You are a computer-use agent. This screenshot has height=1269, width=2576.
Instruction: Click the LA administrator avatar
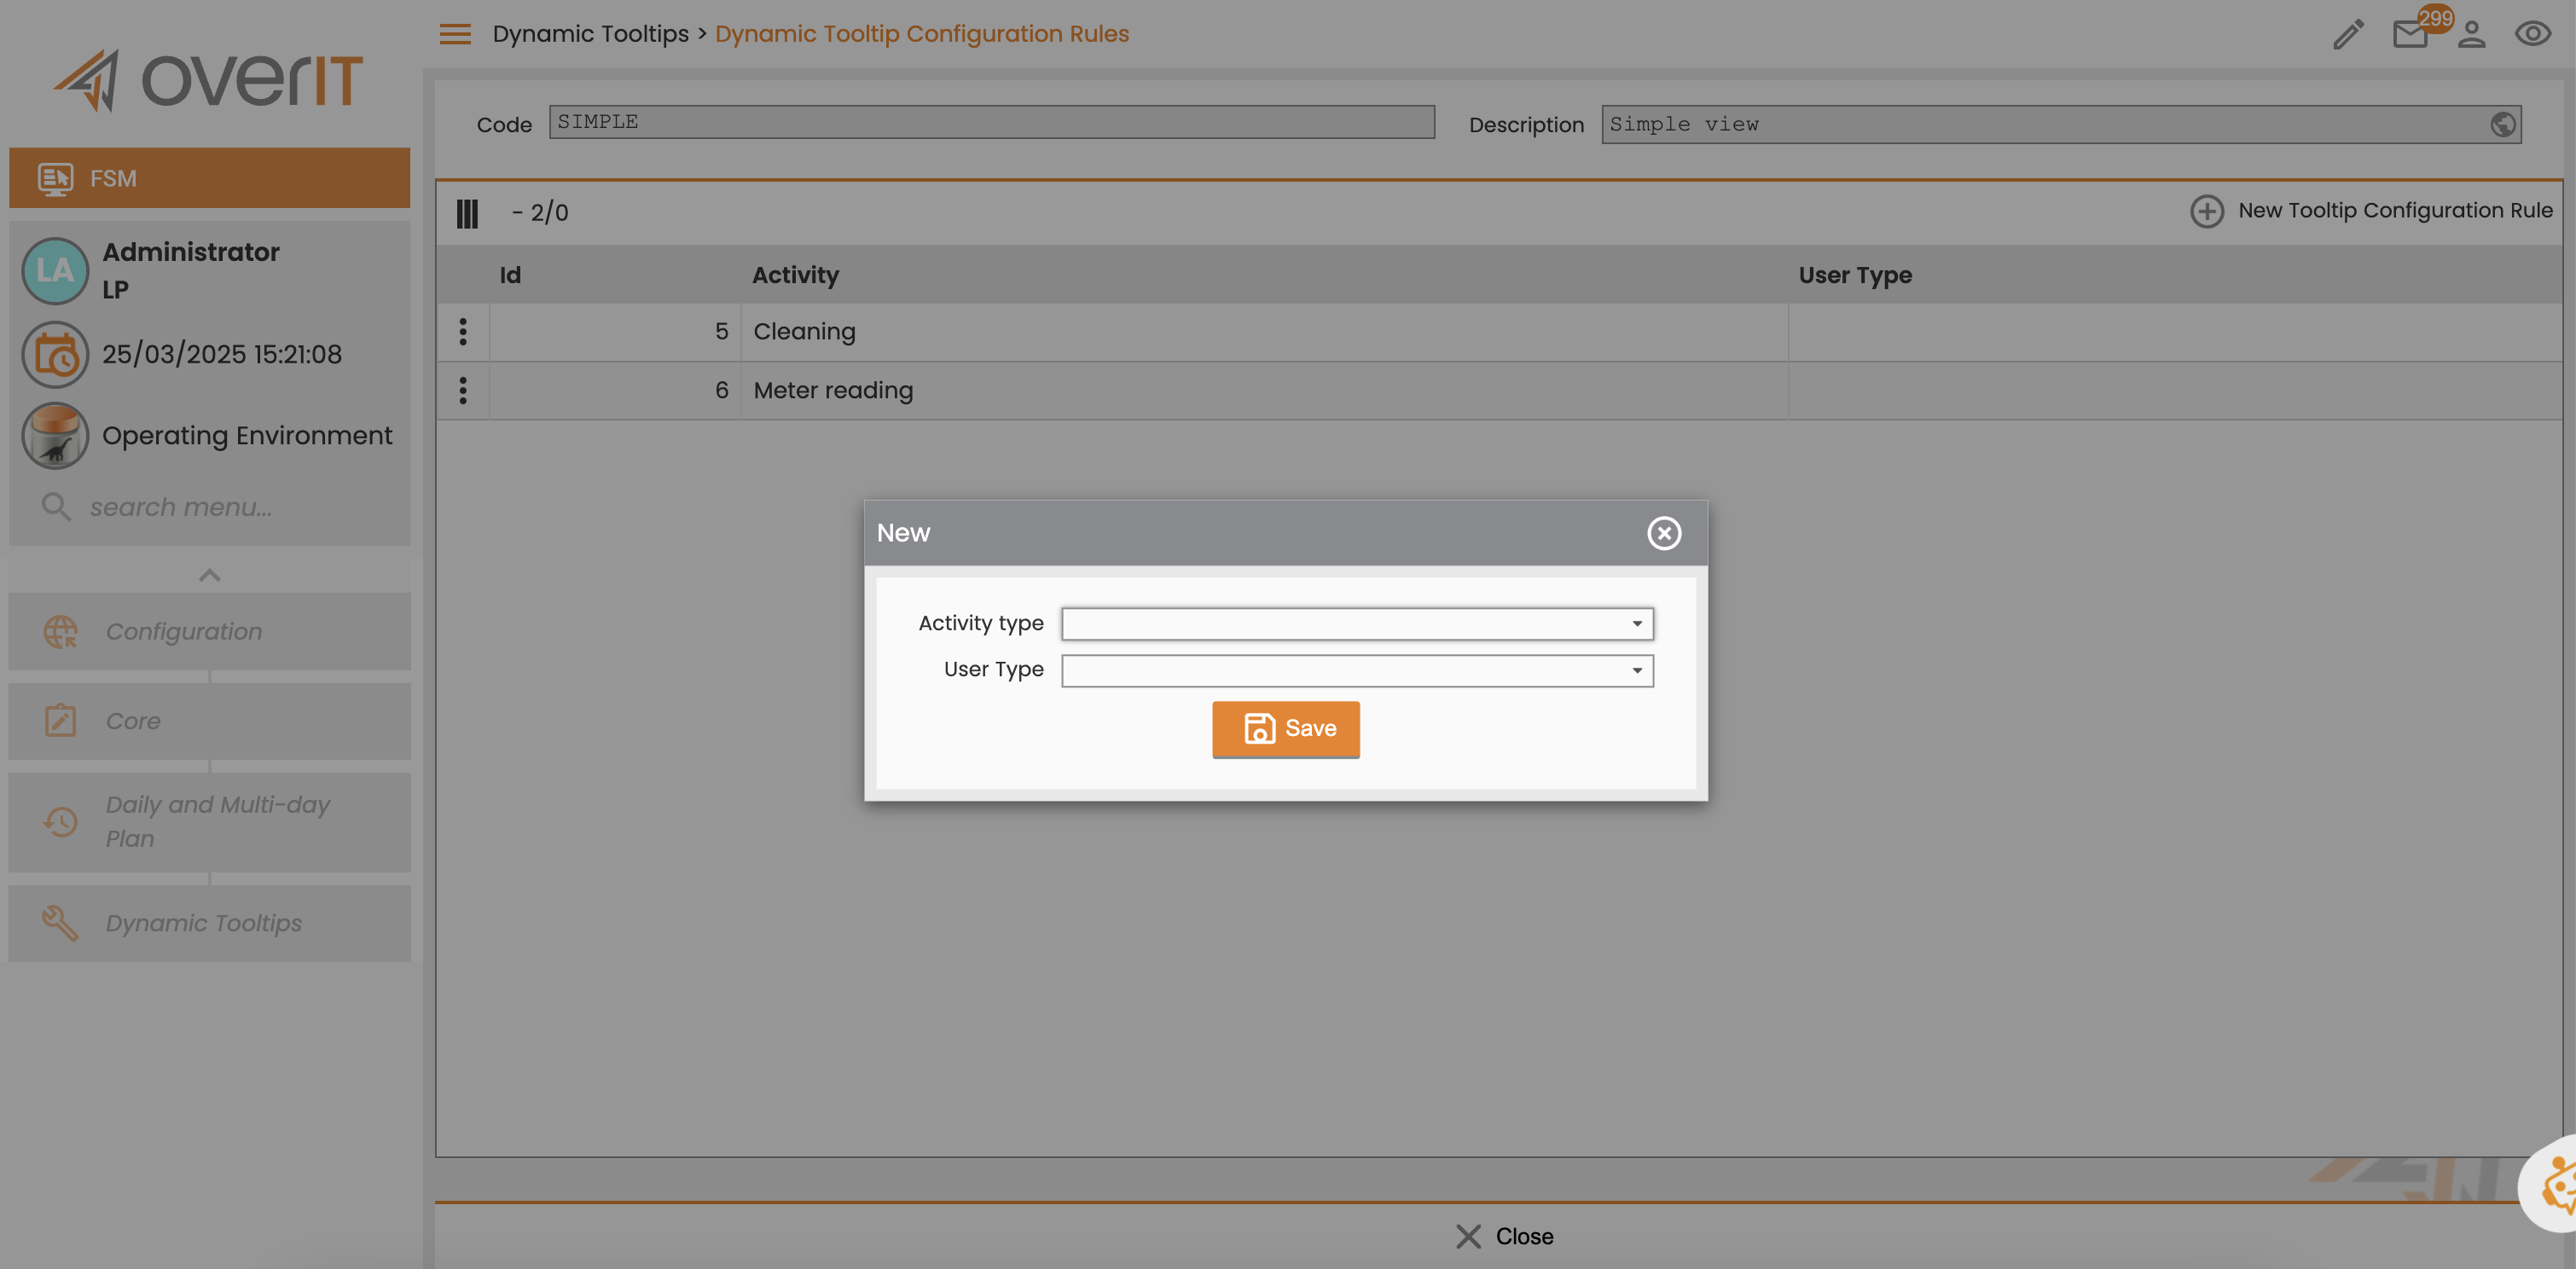pos(55,270)
